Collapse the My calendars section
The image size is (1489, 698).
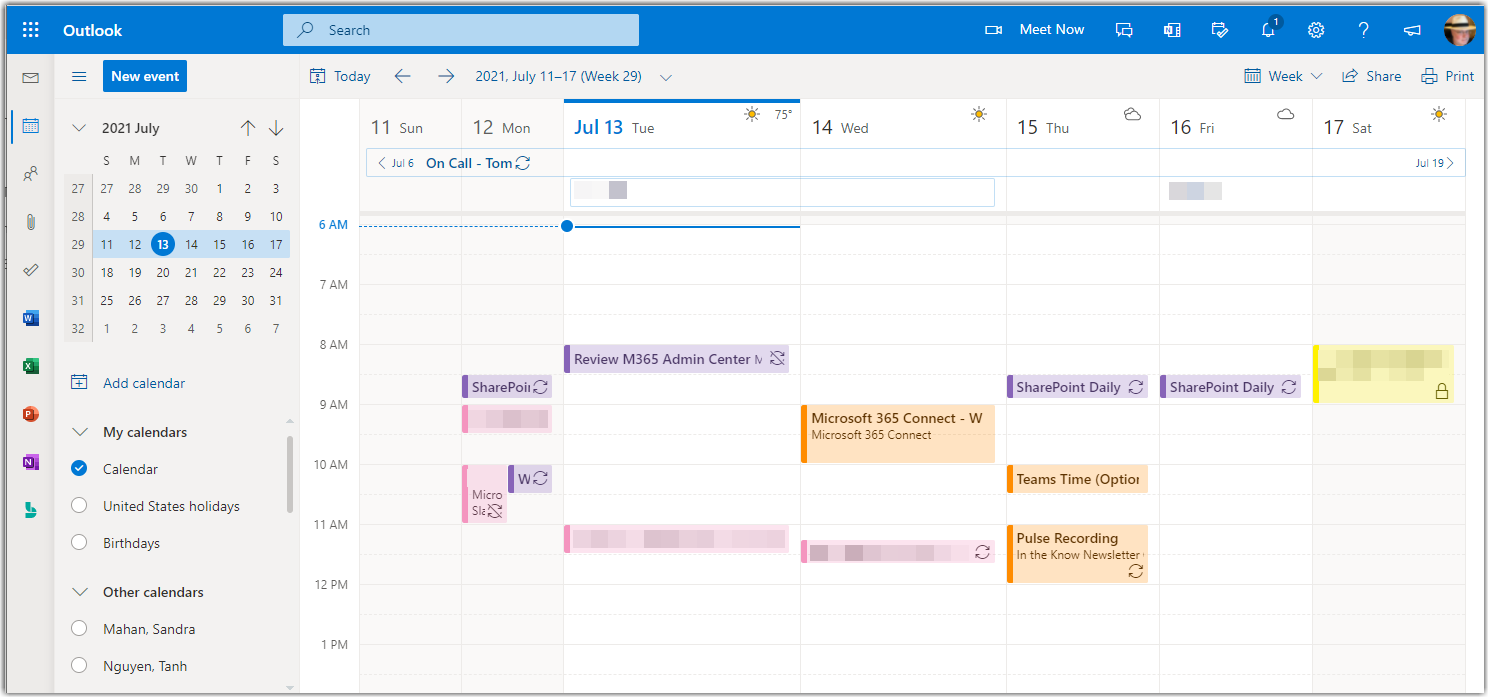(x=80, y=431)
